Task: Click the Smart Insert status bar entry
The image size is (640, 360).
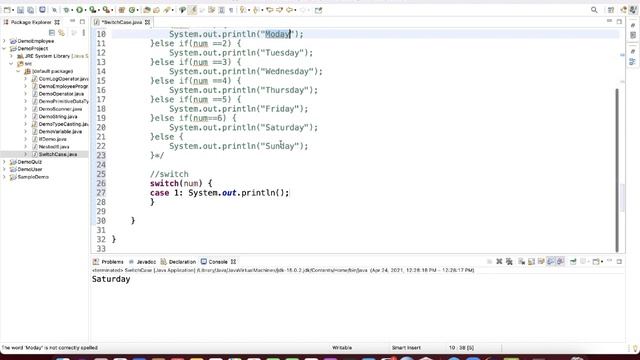Action: [406, 348]
